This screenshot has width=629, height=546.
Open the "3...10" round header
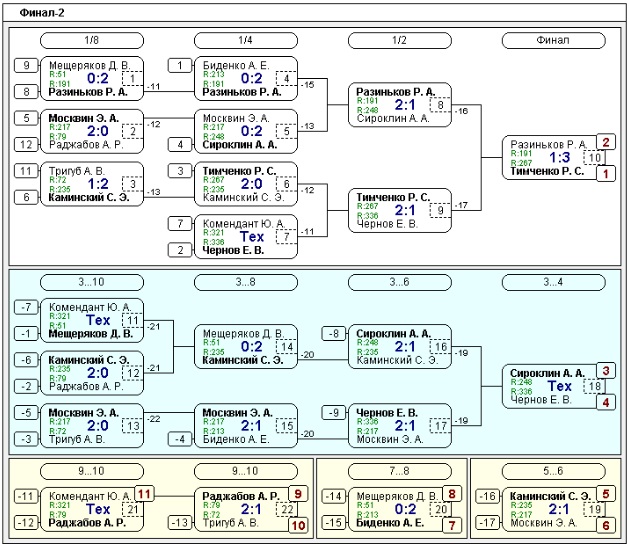pos(92,282)
